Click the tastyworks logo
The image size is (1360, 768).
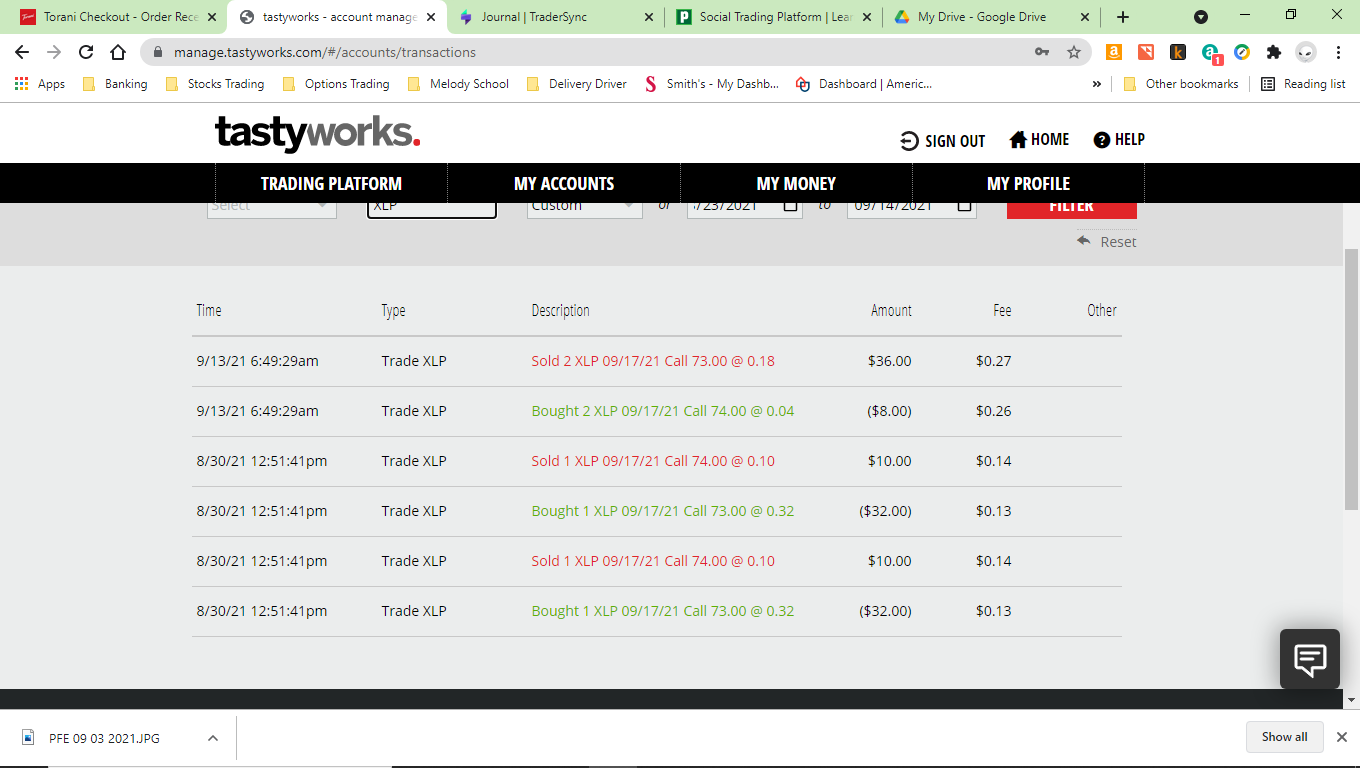pos(317,133)
